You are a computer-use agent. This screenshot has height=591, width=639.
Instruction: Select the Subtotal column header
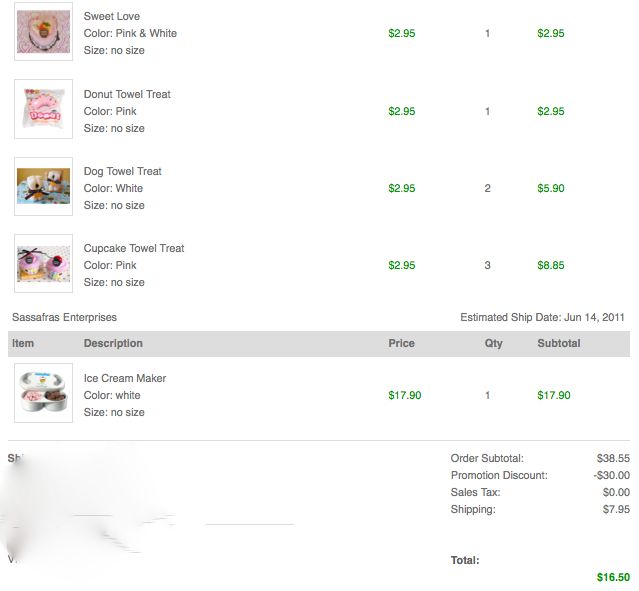pyautogui.click(x=559, y=343)
